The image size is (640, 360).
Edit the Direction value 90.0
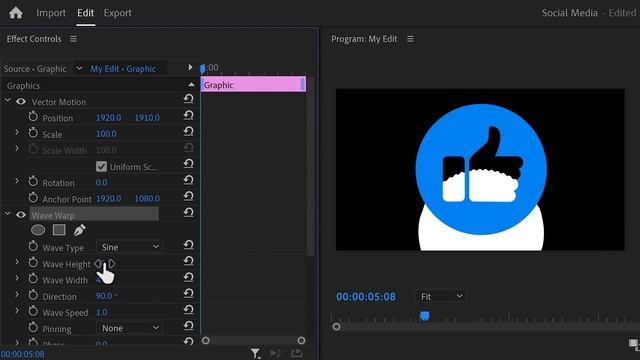(104, 296)
